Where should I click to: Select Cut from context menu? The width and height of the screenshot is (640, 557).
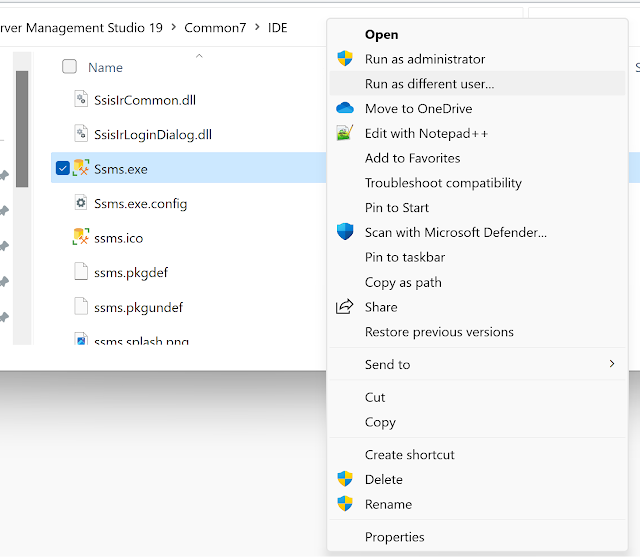[375, 397]
